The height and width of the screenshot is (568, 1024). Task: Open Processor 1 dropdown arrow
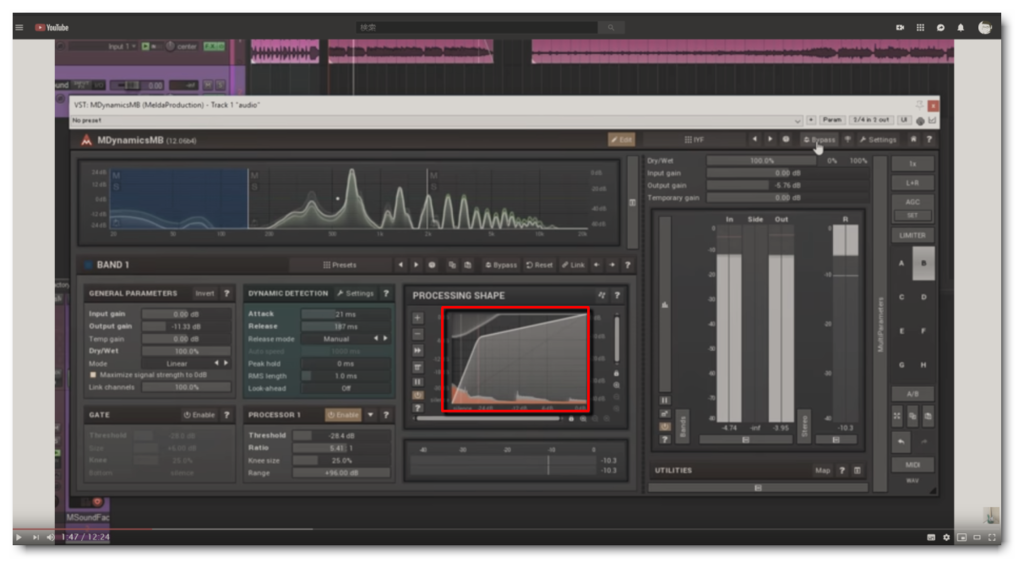[x=370, y=415]
